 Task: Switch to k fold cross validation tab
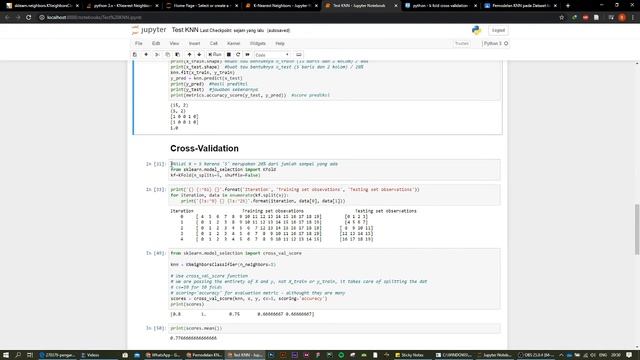pos(440,6)
